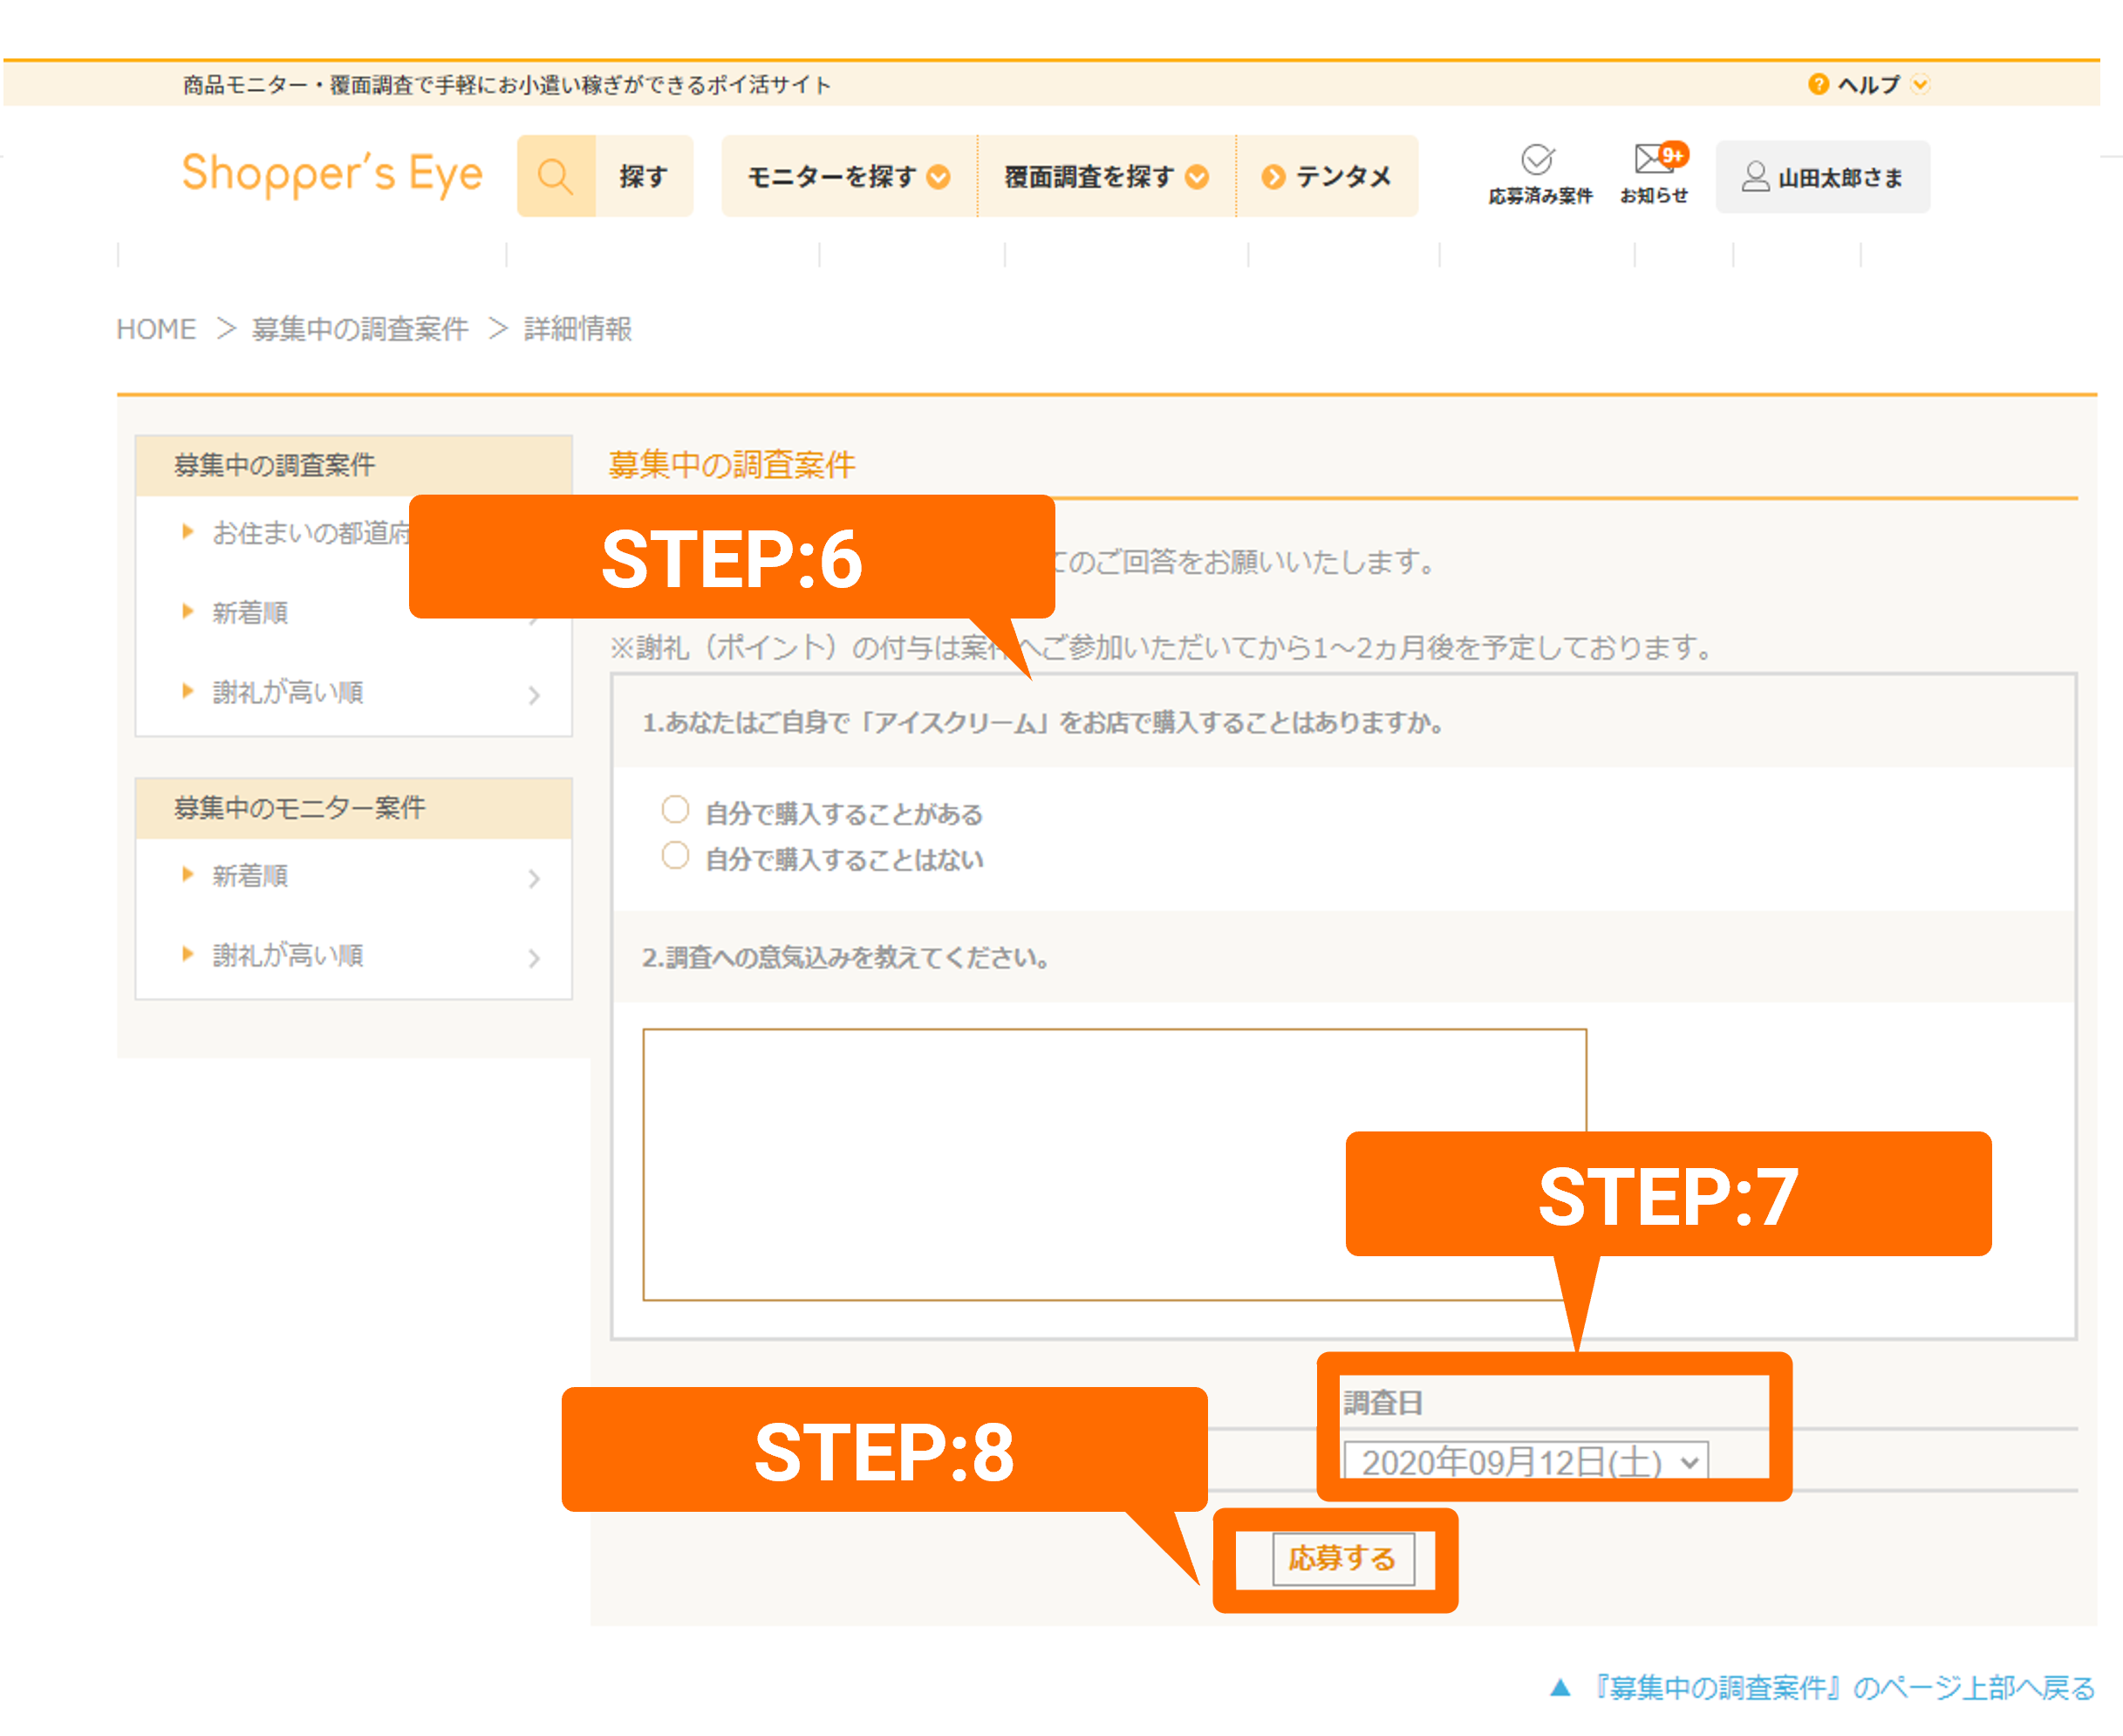
Task: Click the orange search magnifier icon
Action: pos(556,176)
